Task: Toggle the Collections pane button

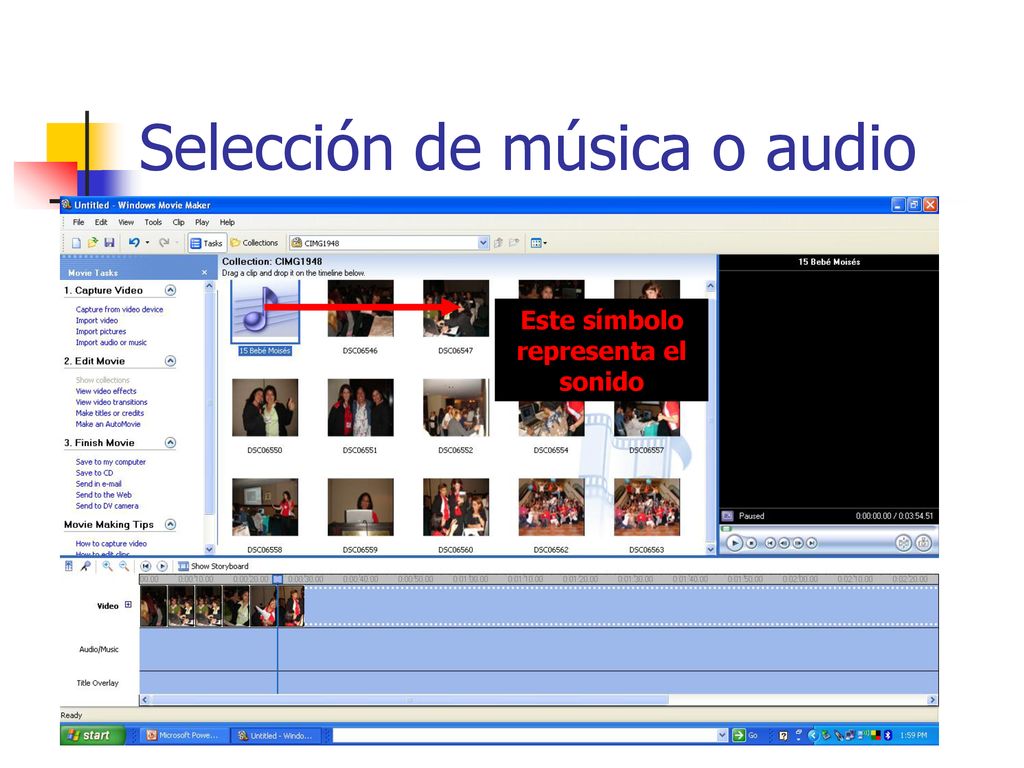Action: 255,243
